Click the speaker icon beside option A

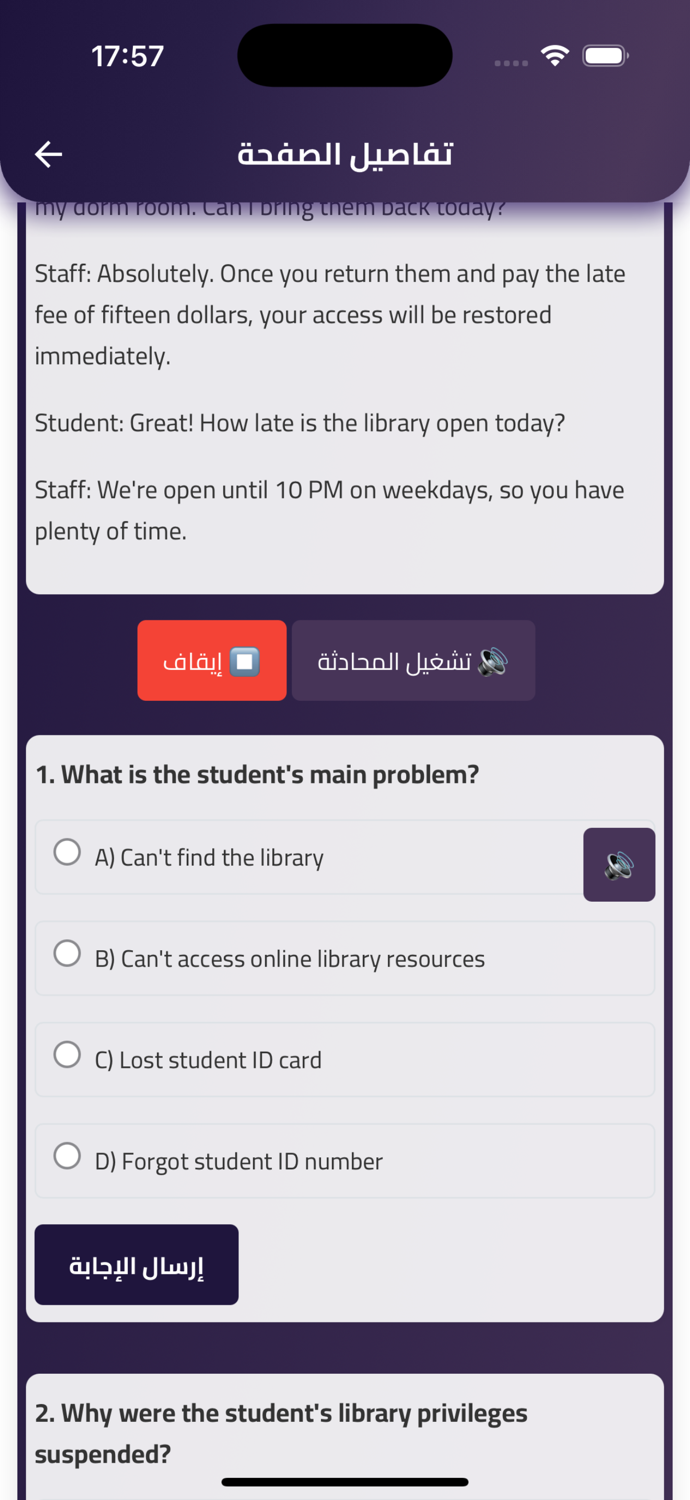619,865
